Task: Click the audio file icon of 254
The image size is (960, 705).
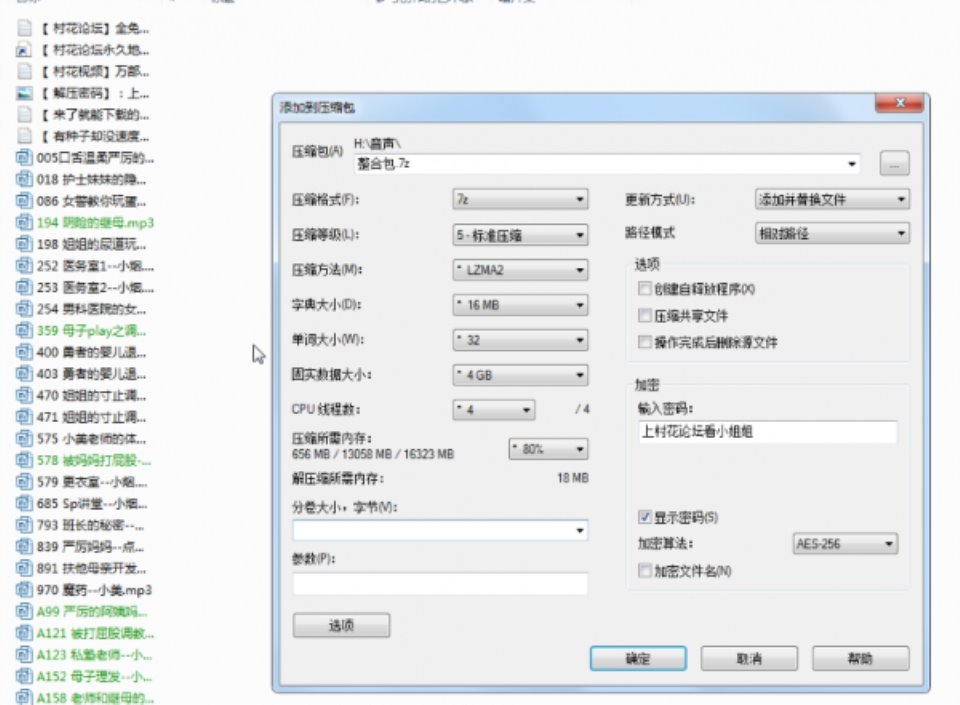Action: tap(24, 309)
